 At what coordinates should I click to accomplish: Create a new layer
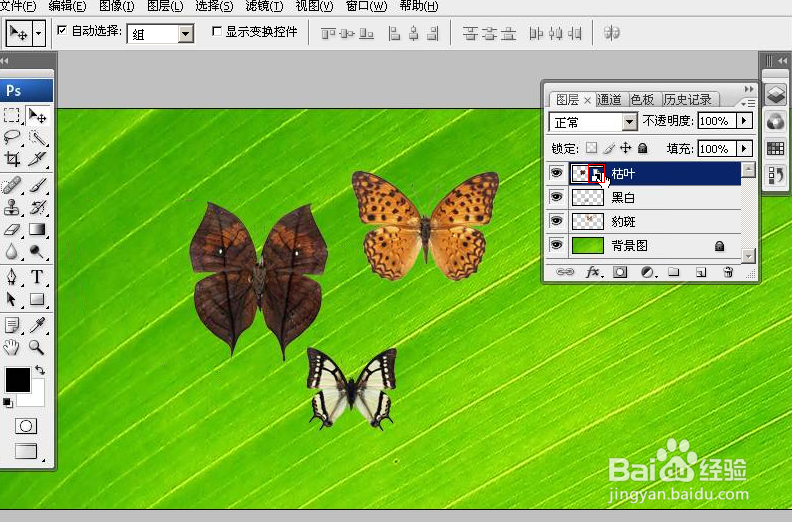coord(701,273)
